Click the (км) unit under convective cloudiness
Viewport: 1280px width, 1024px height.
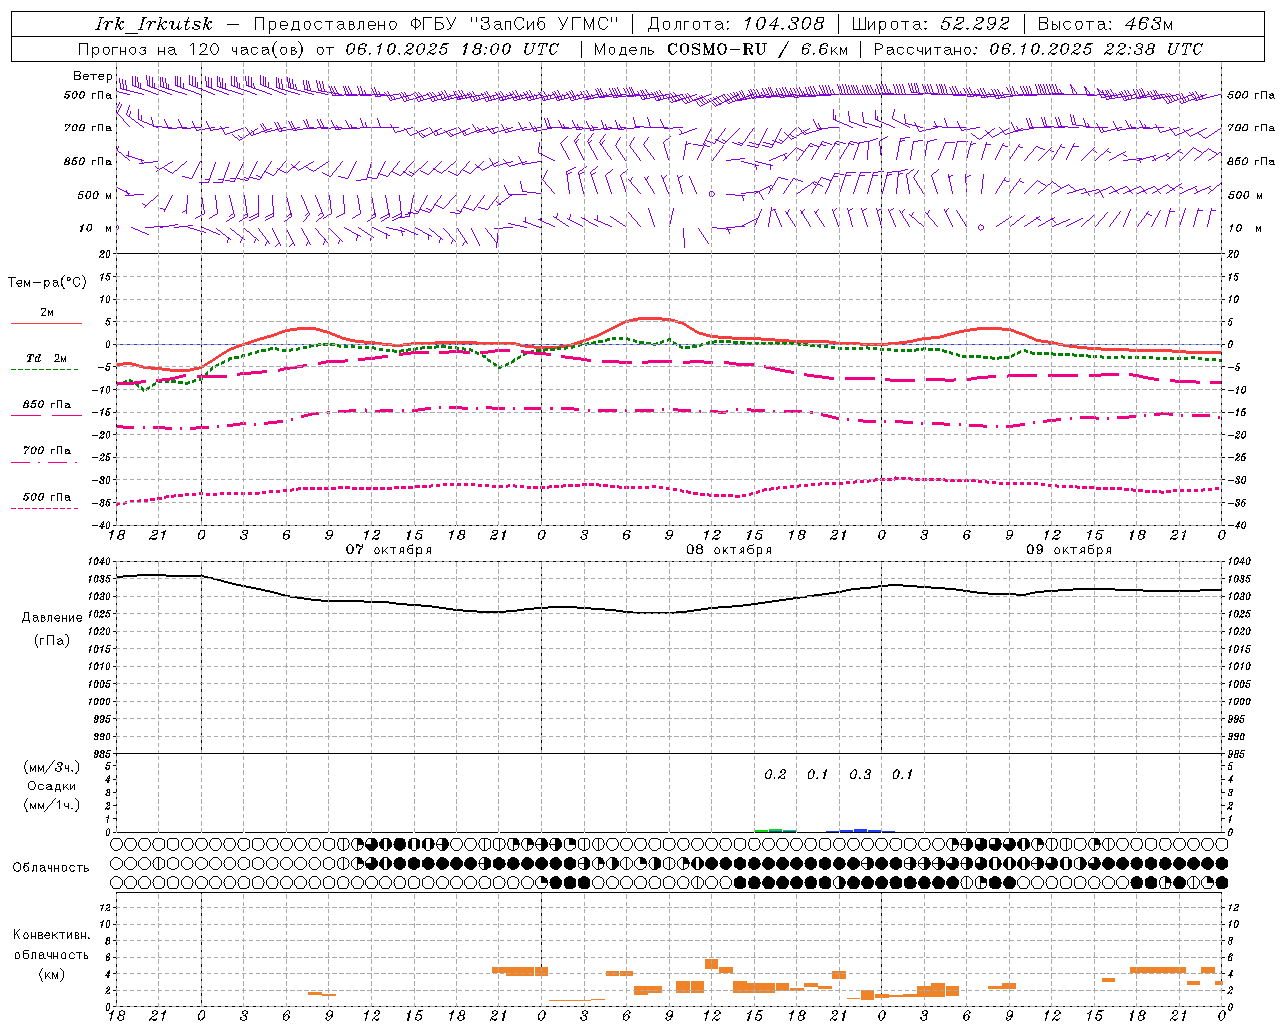tap(51, 974)
